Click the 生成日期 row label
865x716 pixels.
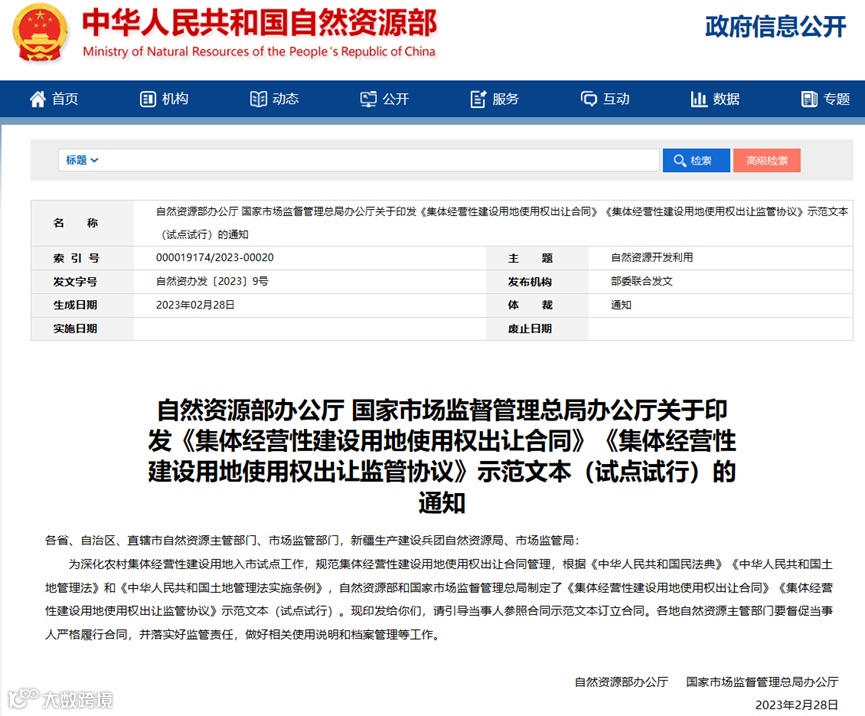pyautogui.click(x=75, y=305)
